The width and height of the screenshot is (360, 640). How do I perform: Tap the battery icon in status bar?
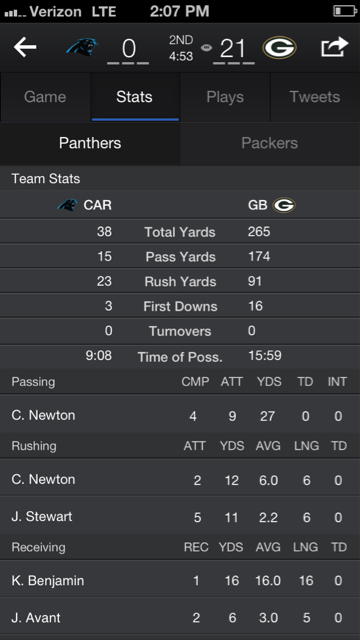click(x=345, y=11)
